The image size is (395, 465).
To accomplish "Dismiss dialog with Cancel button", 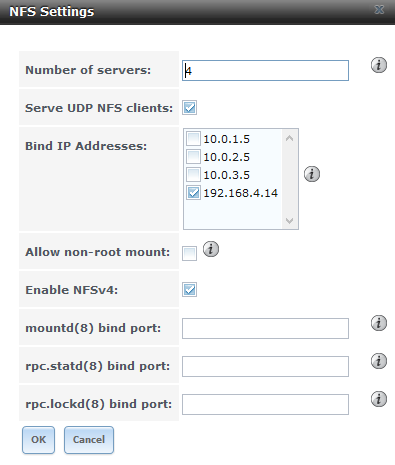I will (x=89, y=440).
